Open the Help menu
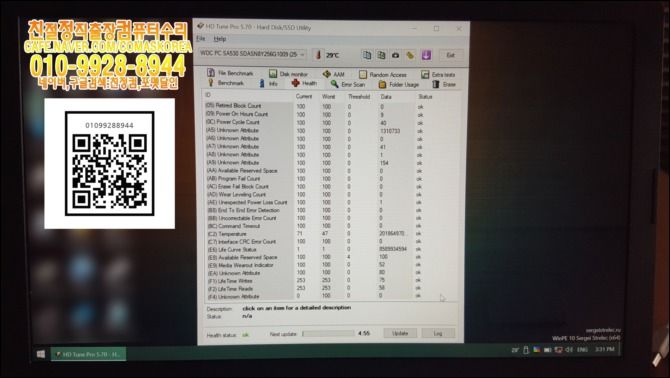The width and height of the screenshot is (670, 378). 220,39
